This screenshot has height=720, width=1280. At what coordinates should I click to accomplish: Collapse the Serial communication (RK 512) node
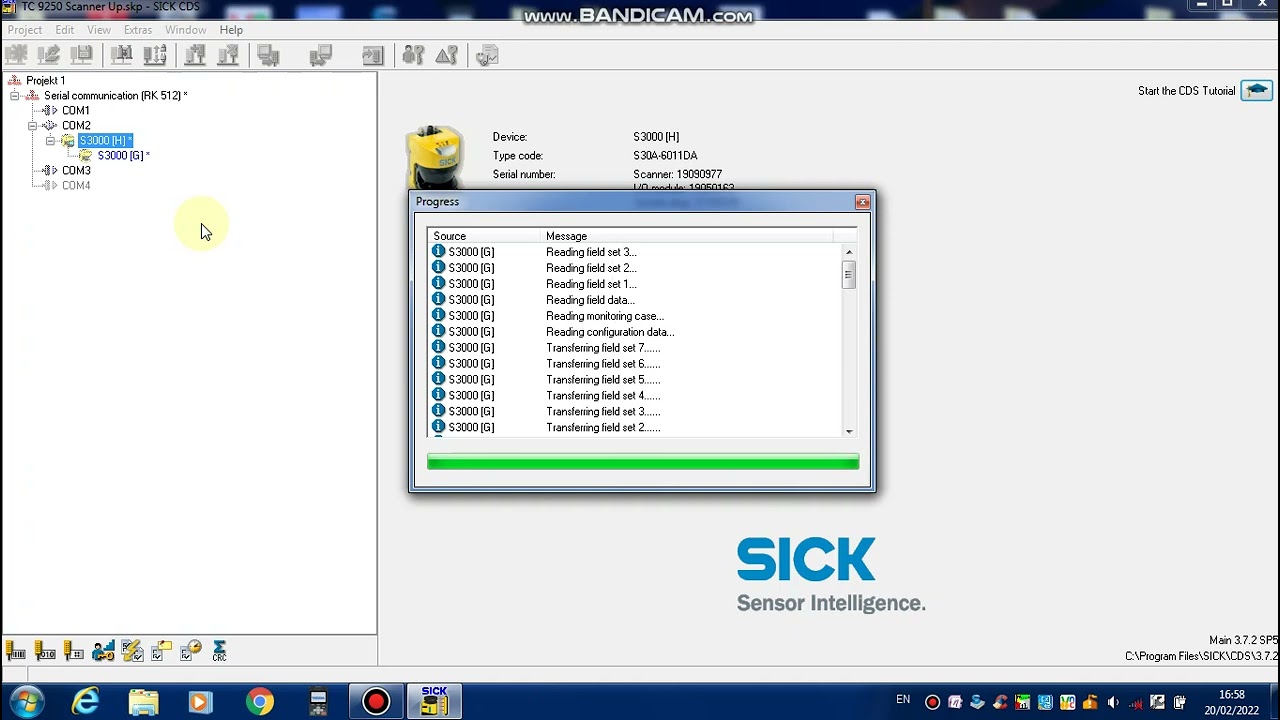click(x=14, y=96)
